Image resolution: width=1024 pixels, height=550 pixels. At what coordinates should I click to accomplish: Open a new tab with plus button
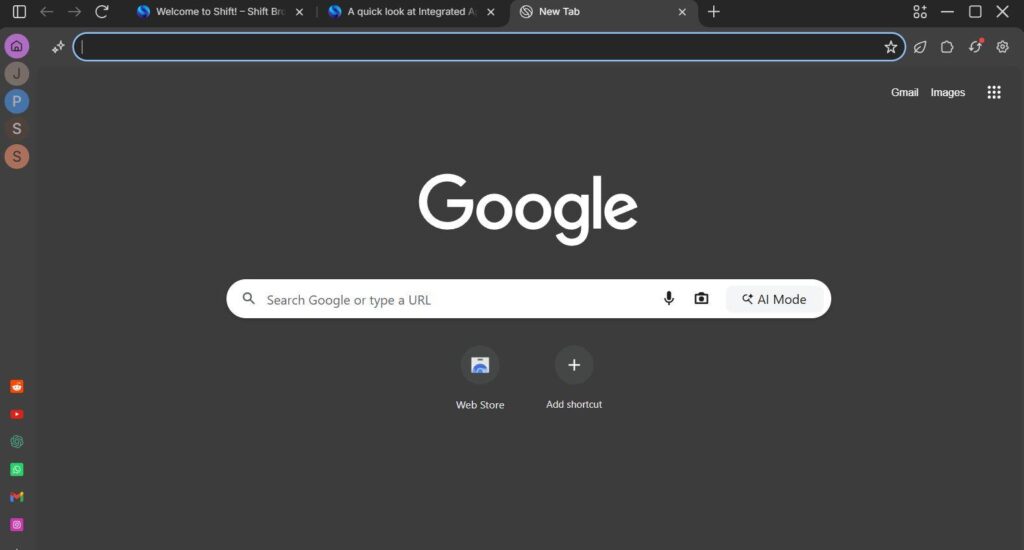(x=713, y=12)
